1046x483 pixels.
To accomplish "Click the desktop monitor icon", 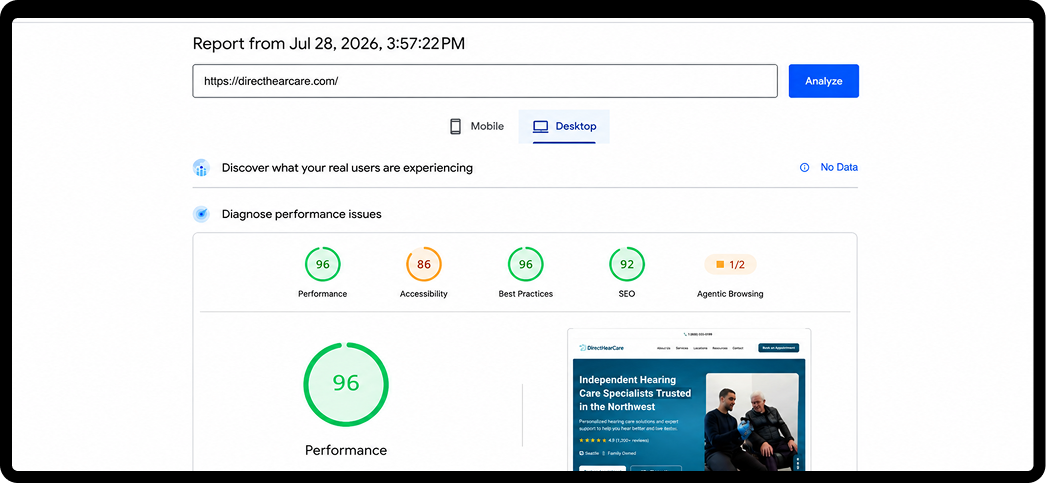I will pyautogui.click(x=540, y=126).
